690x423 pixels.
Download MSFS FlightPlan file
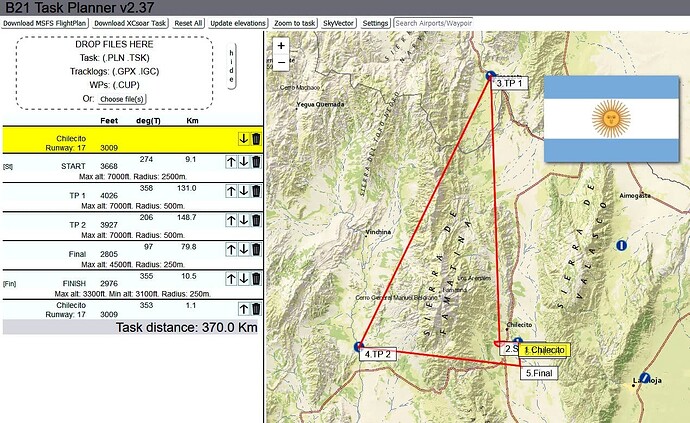(45, 23)
